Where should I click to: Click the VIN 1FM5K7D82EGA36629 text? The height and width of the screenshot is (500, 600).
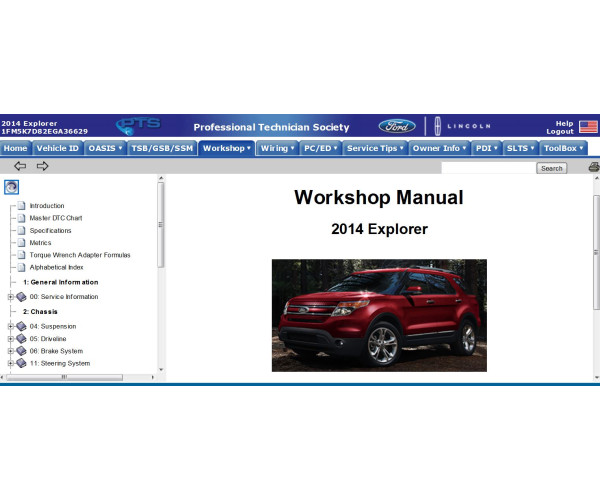coord(44,131)
